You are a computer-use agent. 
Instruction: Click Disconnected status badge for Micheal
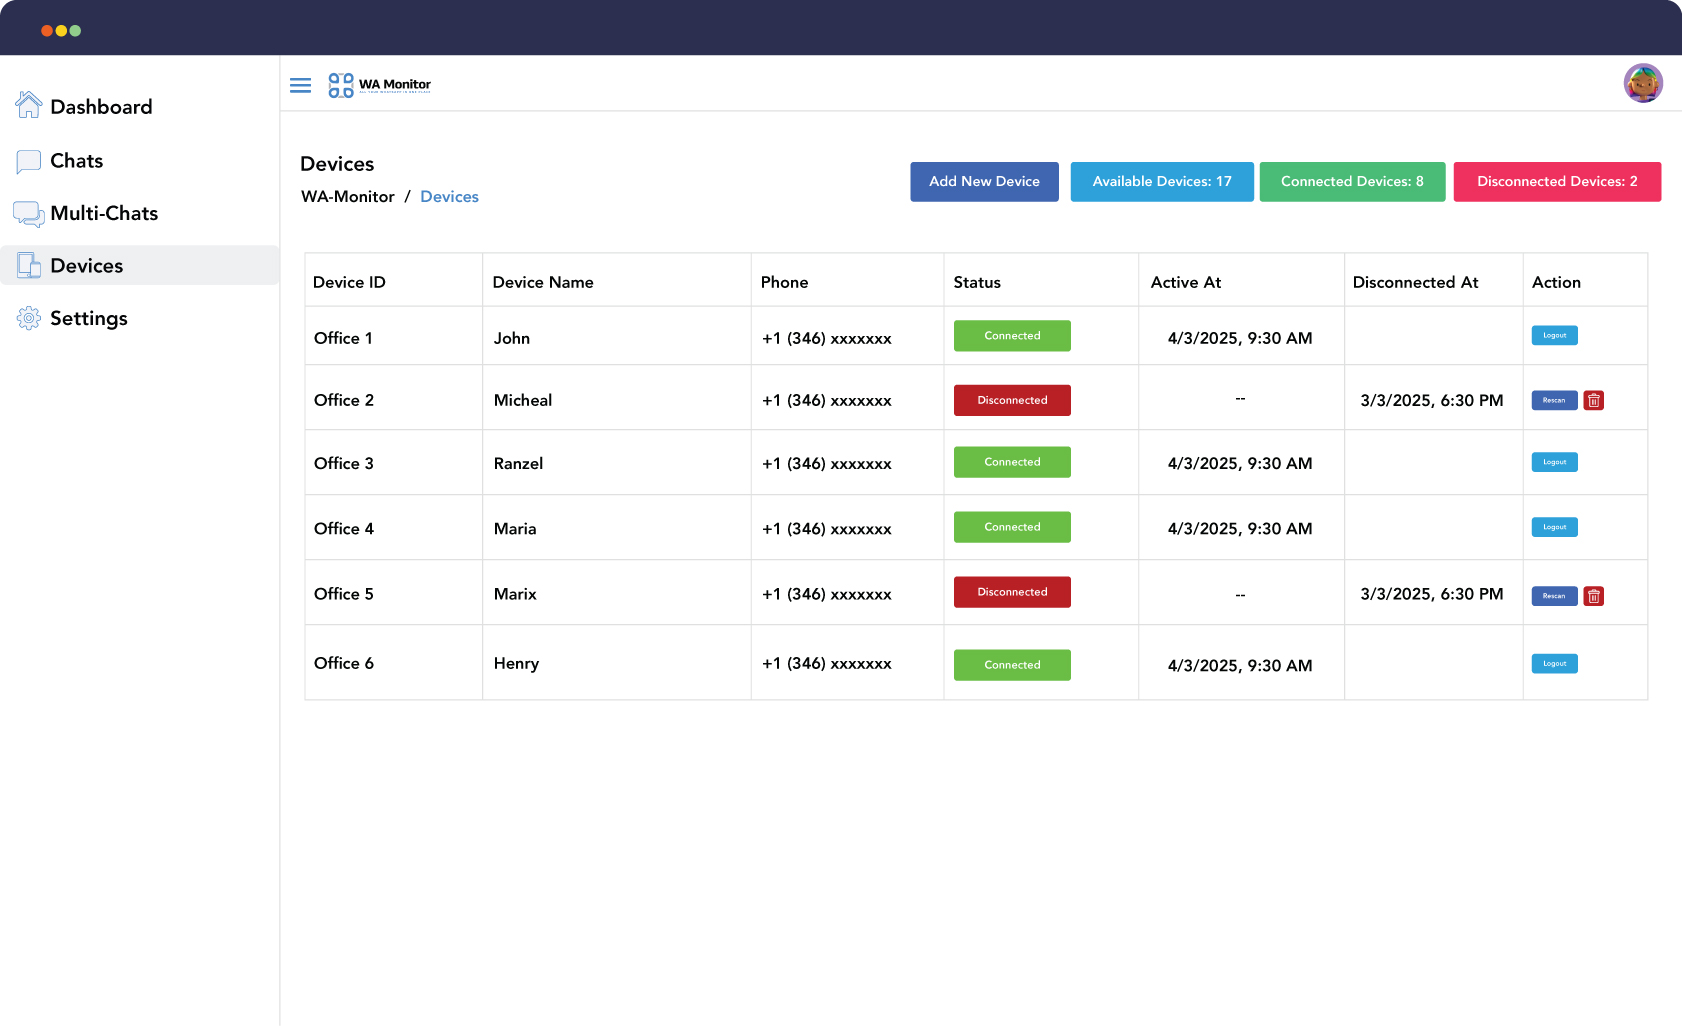1012,400
